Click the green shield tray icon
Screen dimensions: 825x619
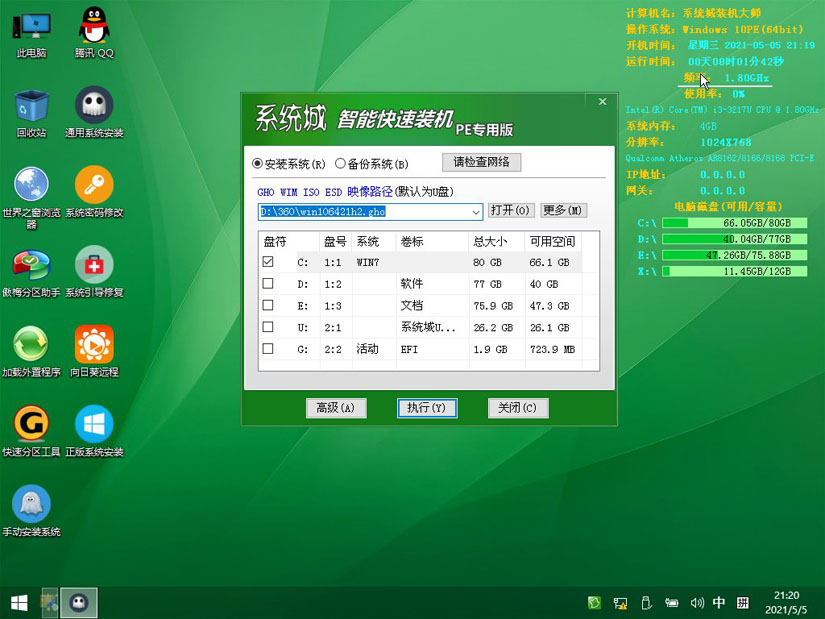tap(594, 602)
